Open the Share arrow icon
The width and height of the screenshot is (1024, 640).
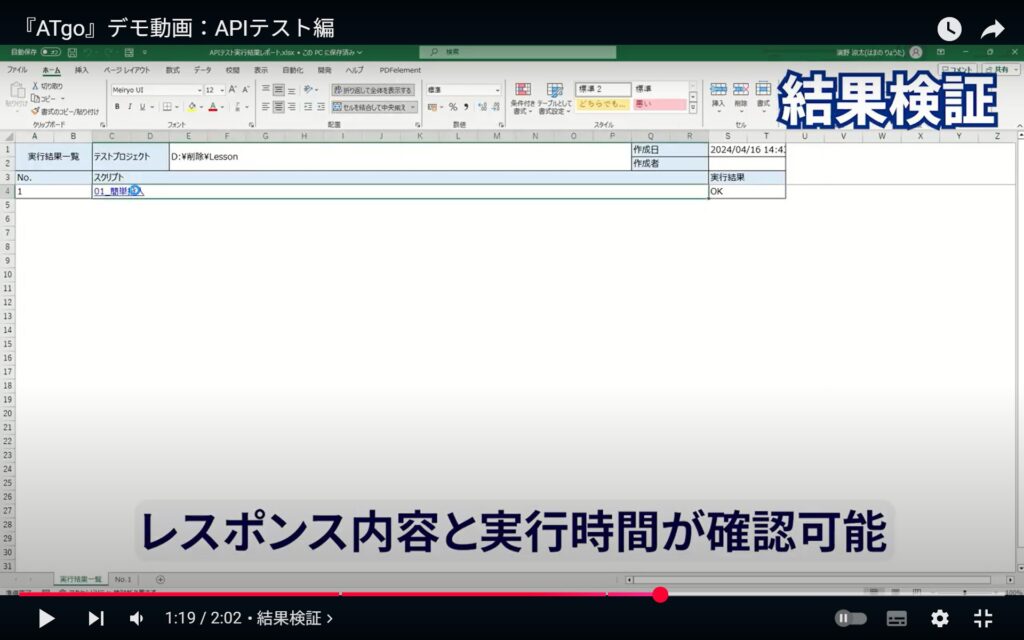[992, 29]
